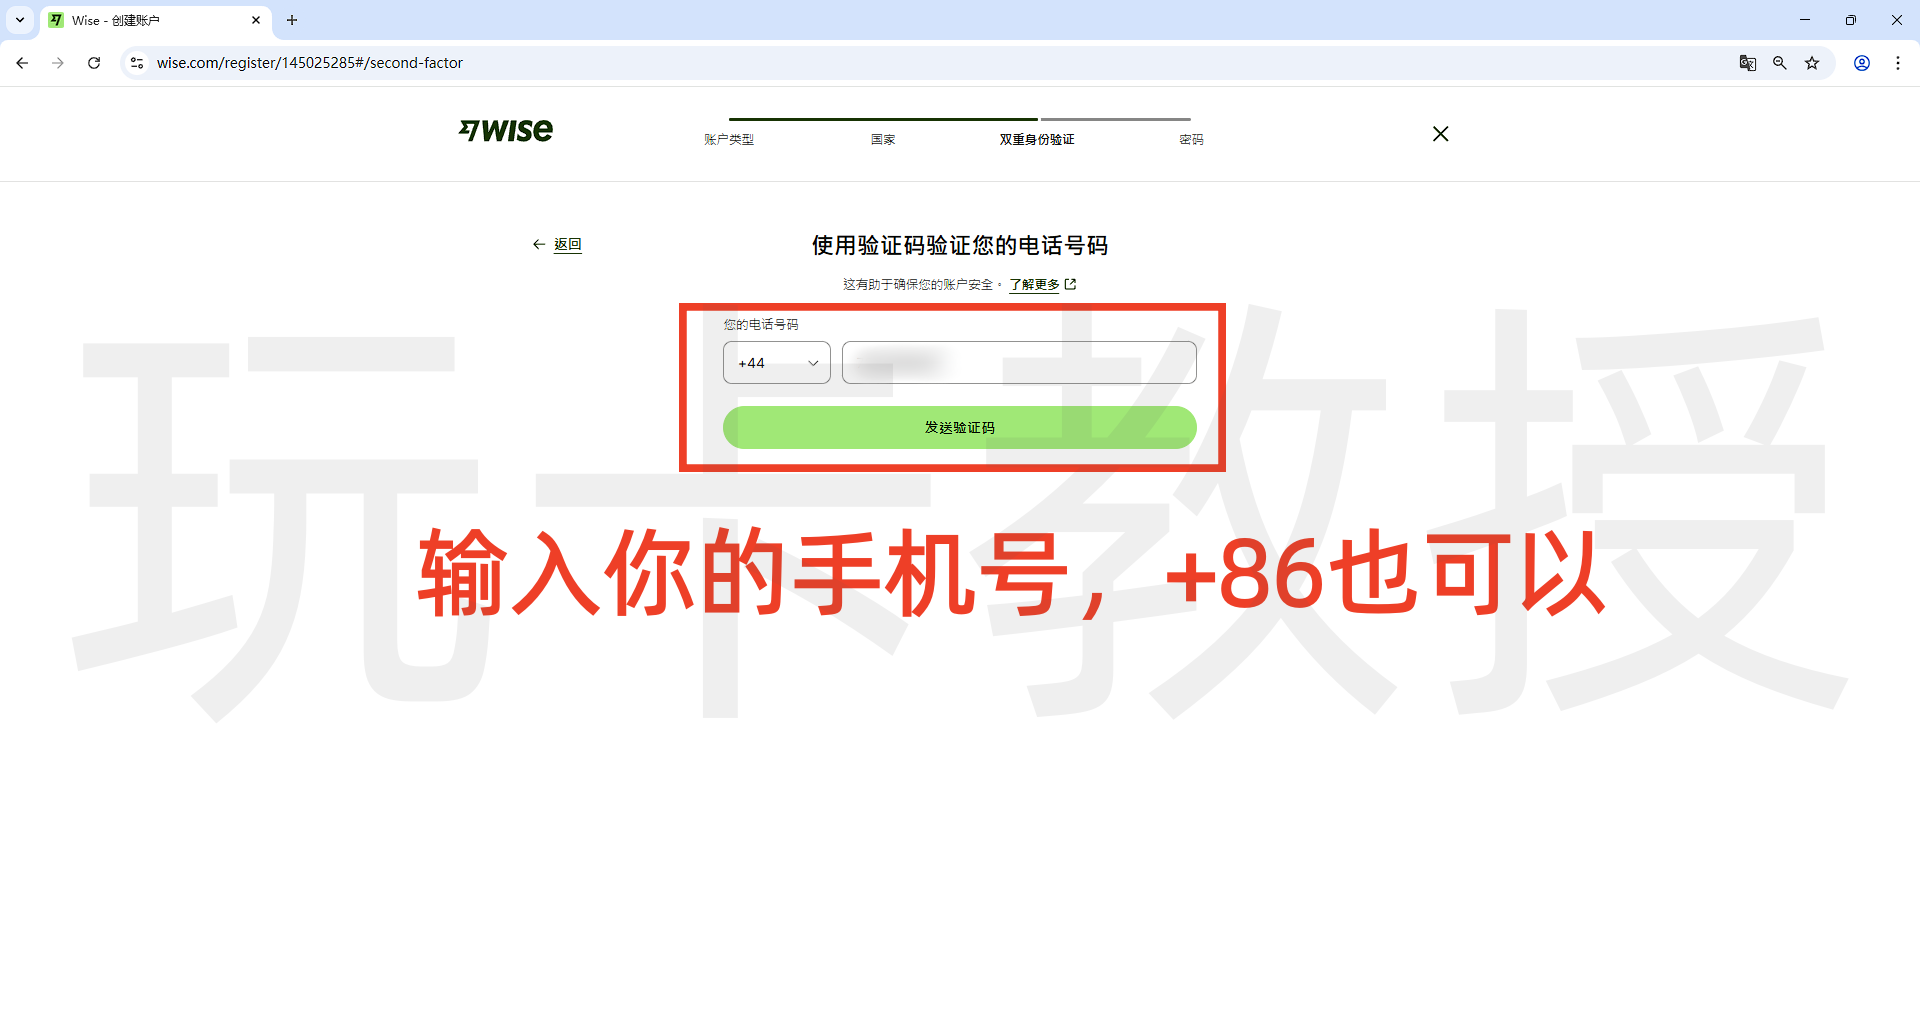Image resolution: width=1920 pixels, height=1032 pixels.
Task: Click the zoom magnifier icon in address bar
Action: coord(1779,63)
